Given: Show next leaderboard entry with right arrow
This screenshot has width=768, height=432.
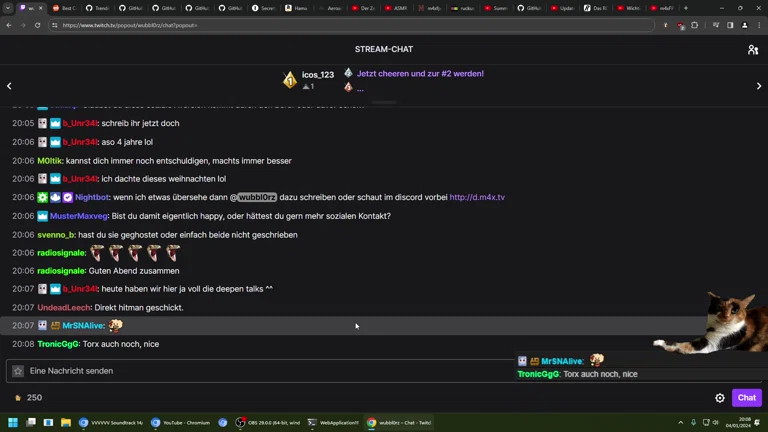Looking at the screenshot, I should pos(759,86).
